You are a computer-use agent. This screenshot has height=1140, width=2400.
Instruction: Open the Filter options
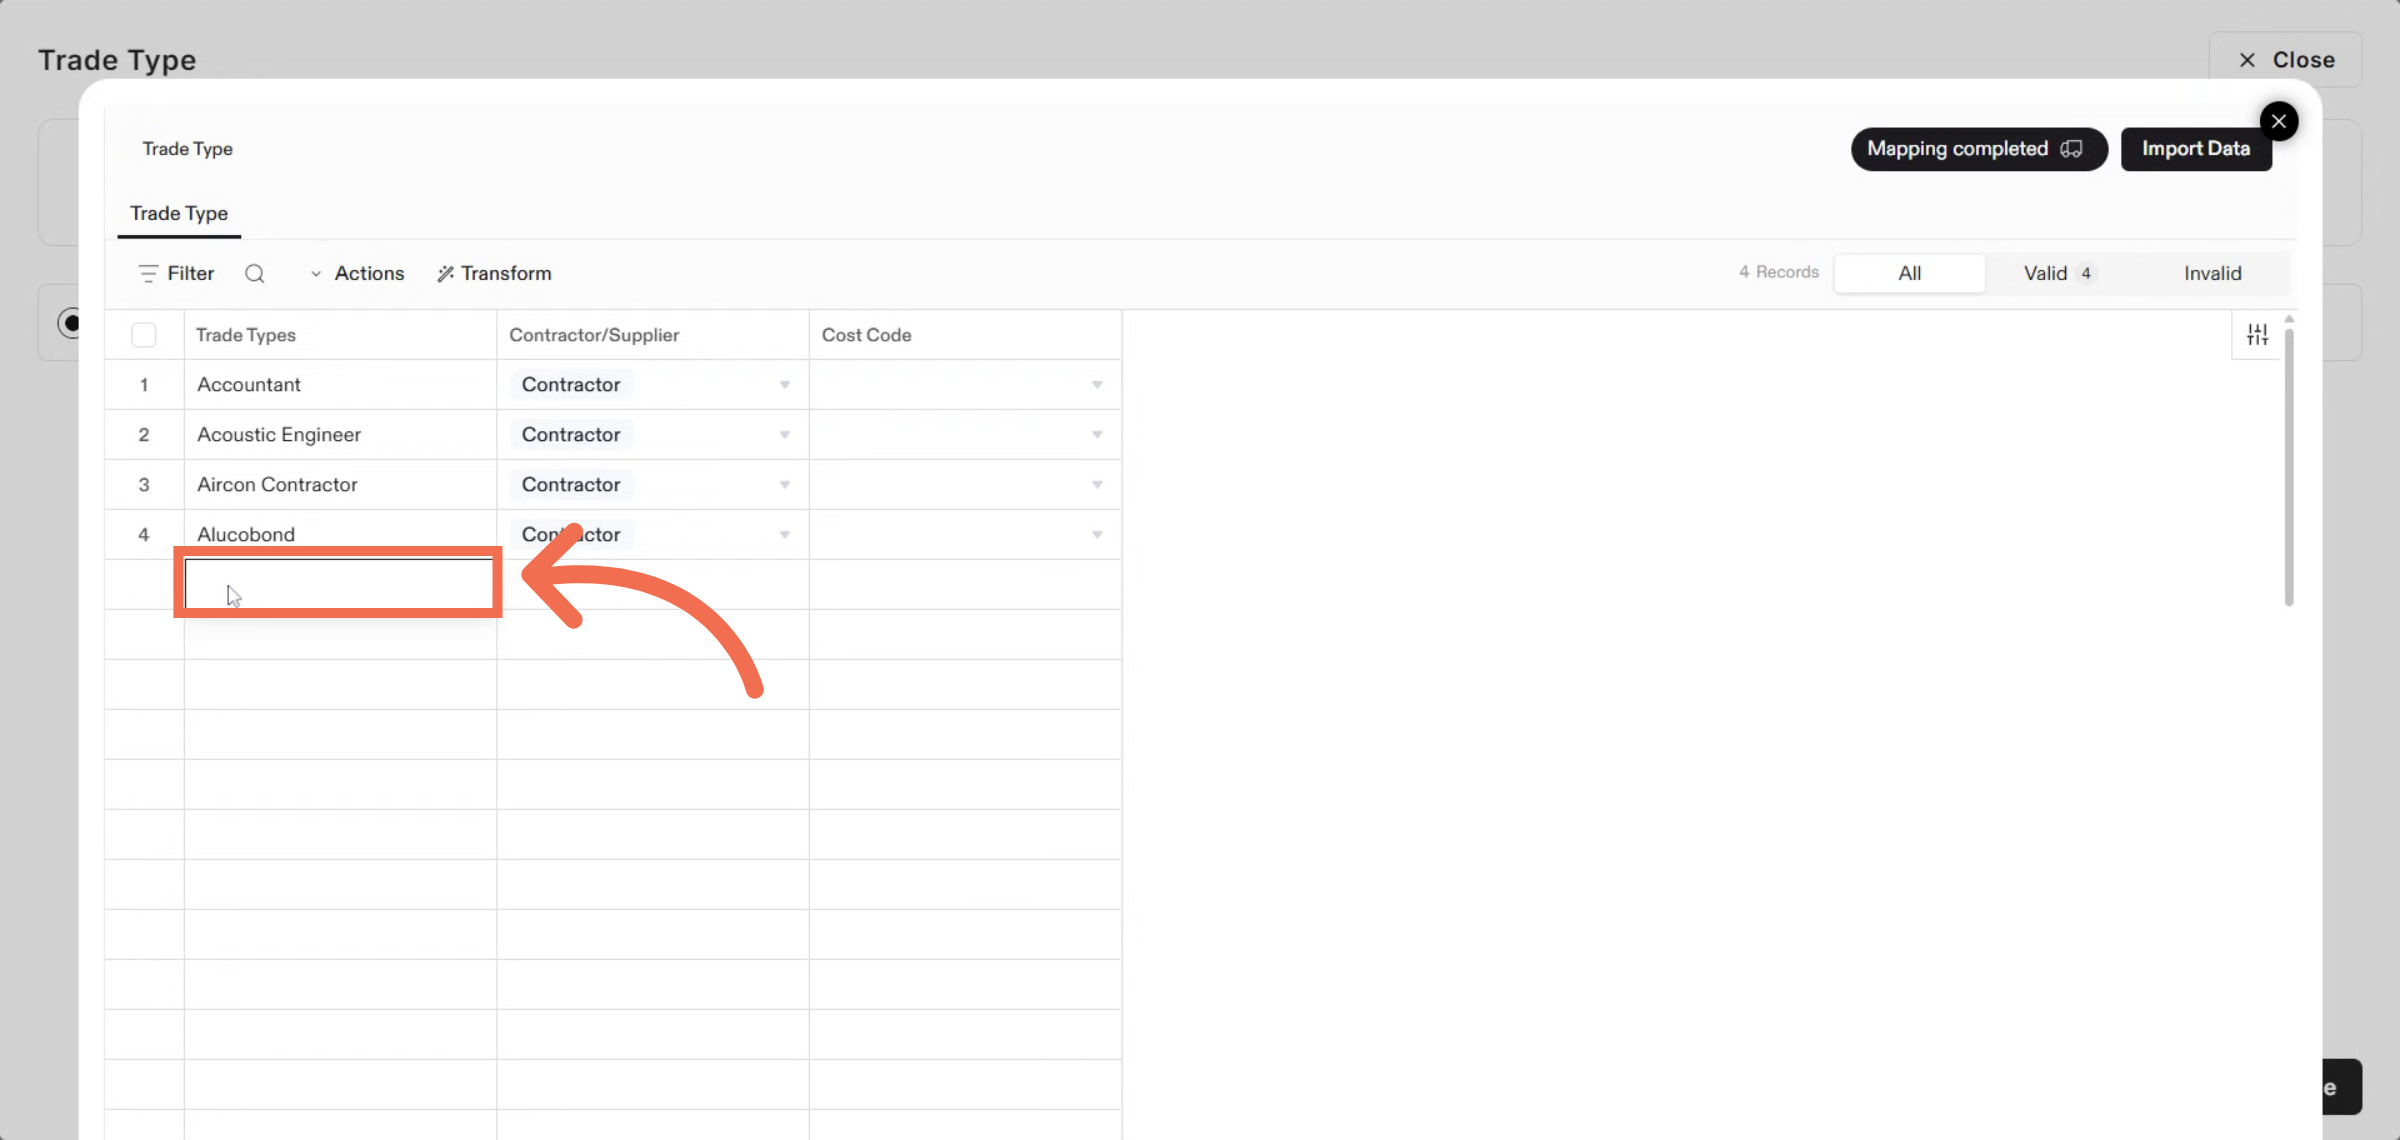click(177, 274)
